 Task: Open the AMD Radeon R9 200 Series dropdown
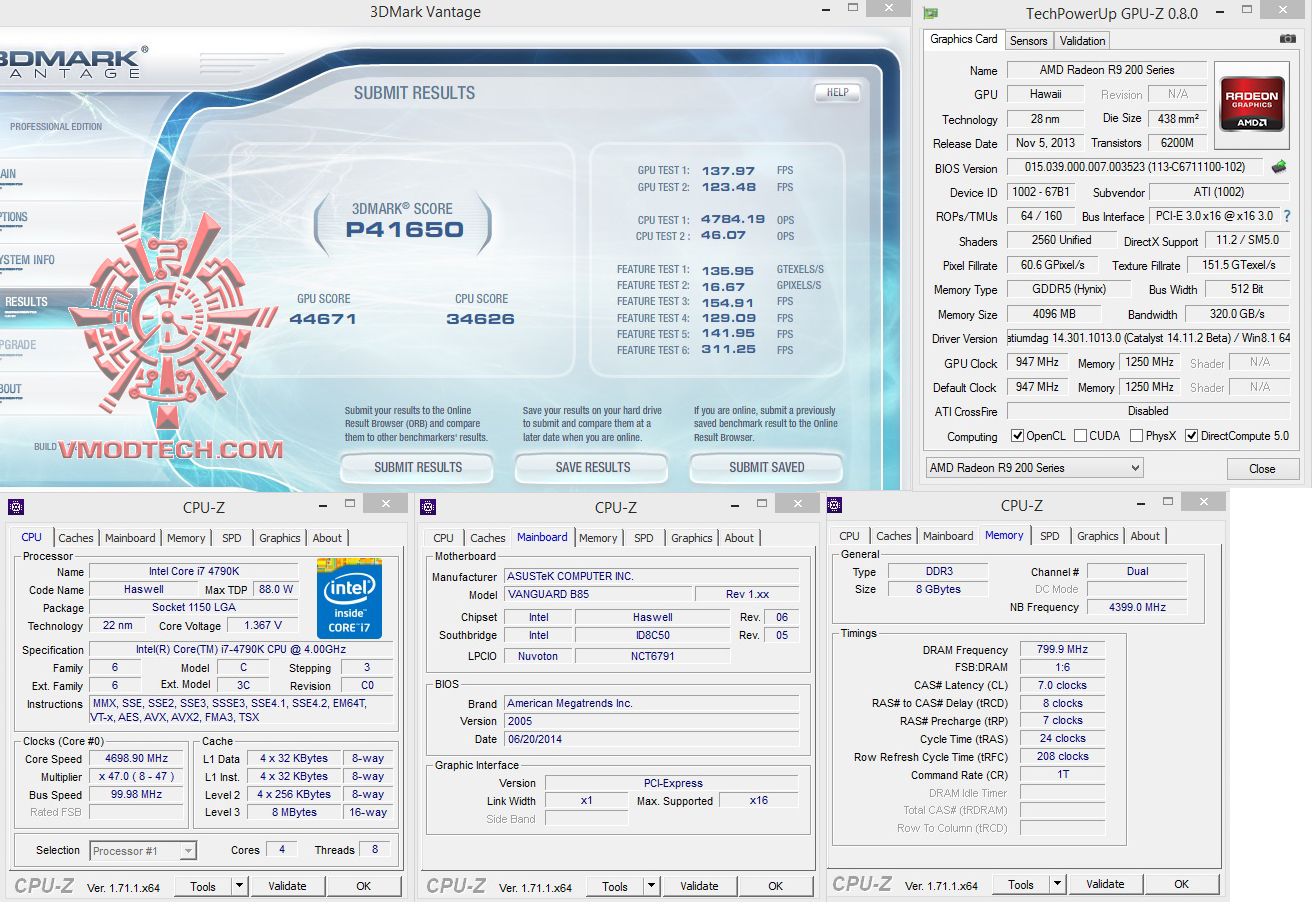(x=1034, y=468)
